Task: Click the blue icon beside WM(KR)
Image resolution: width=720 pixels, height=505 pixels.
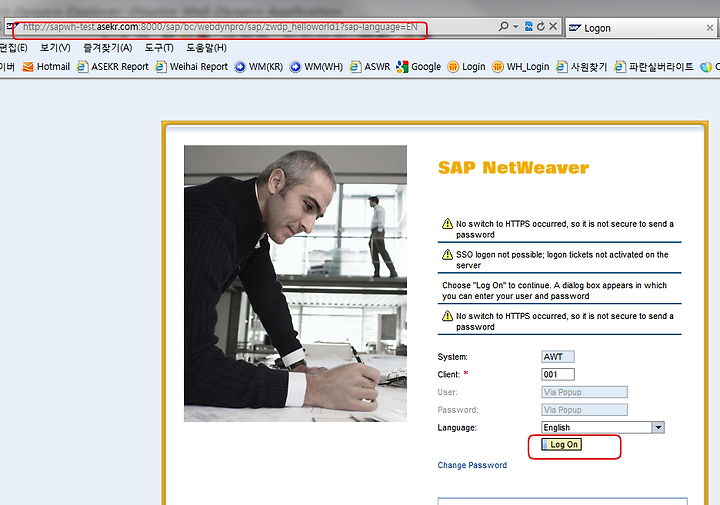Action: [x=240, y=67]
